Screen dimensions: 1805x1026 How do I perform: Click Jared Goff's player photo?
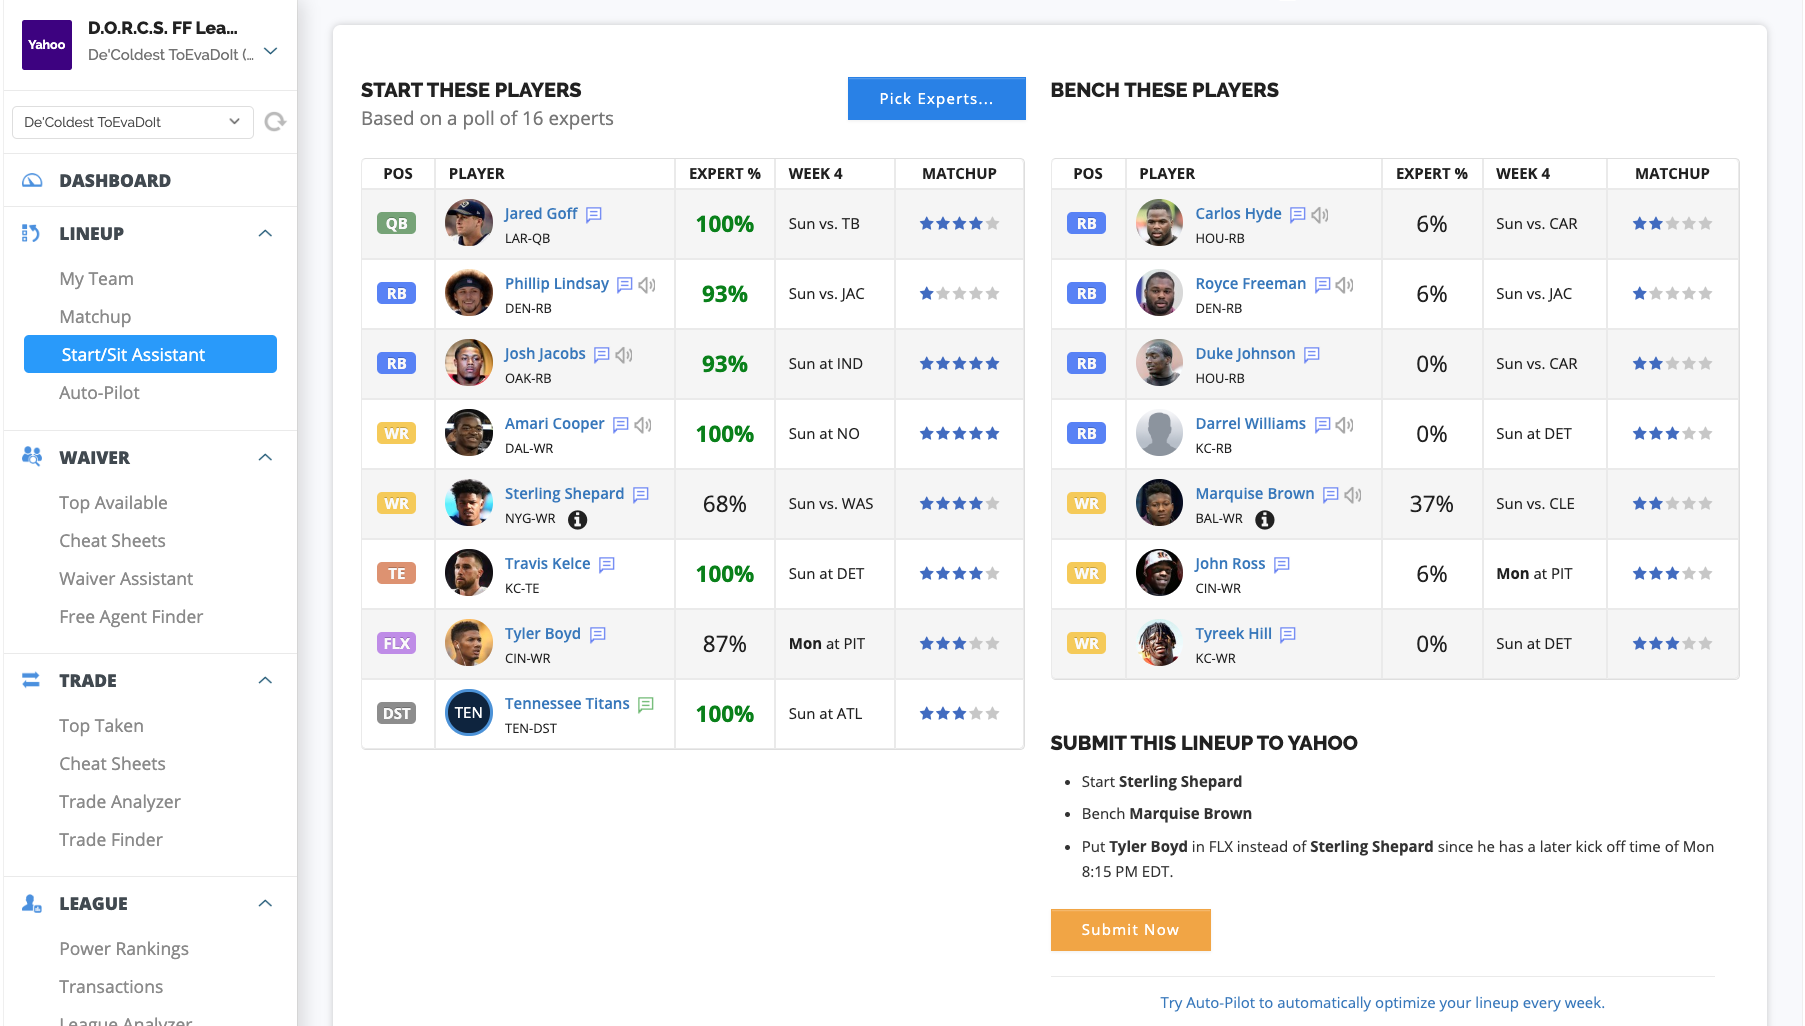469,223
